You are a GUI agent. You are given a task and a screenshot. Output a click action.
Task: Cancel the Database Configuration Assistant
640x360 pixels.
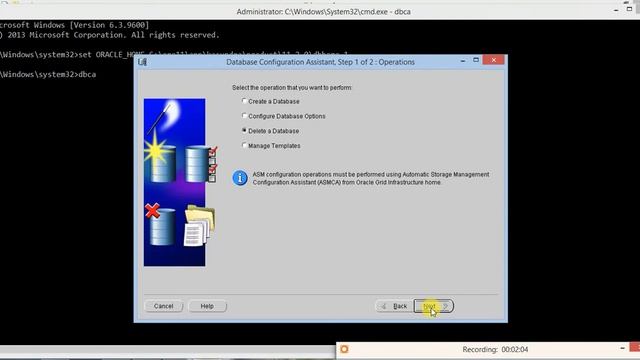coord(164,306)
